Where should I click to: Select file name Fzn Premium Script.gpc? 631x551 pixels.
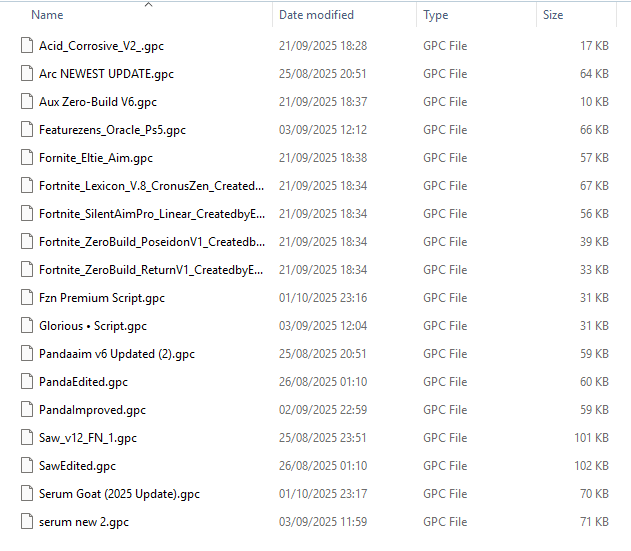point(102,298)
